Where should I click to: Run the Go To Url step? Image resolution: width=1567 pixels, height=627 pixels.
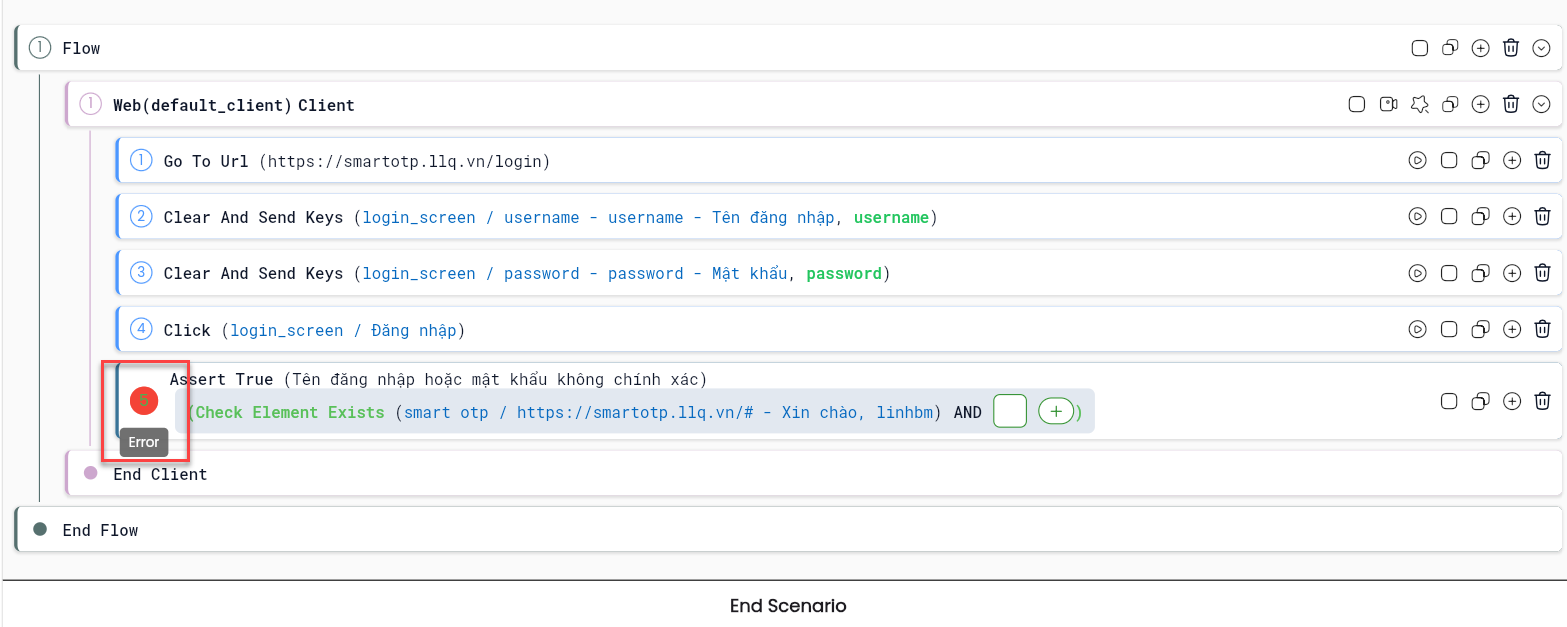(1417, 160)
